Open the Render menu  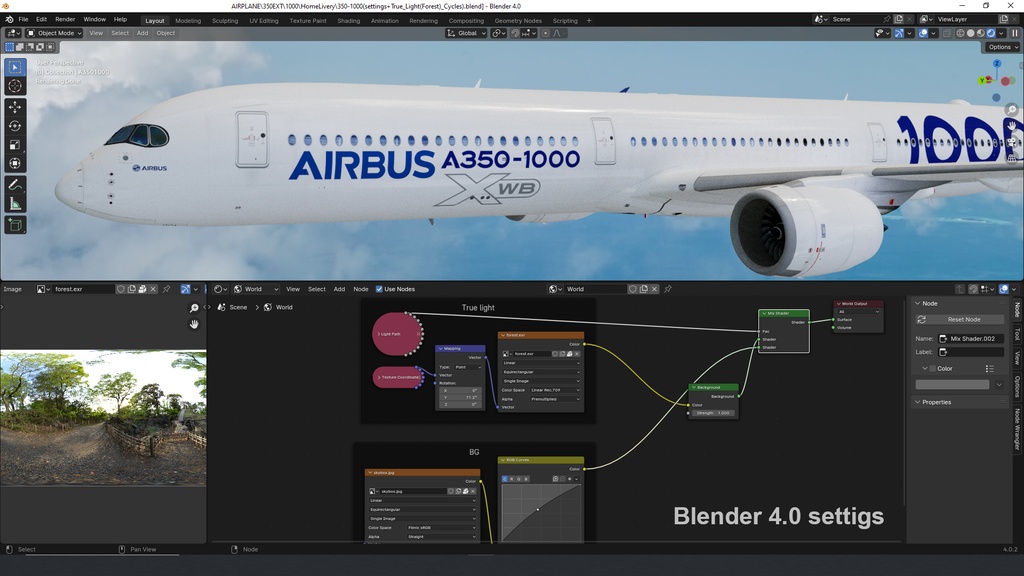click(x=65, y=19)
